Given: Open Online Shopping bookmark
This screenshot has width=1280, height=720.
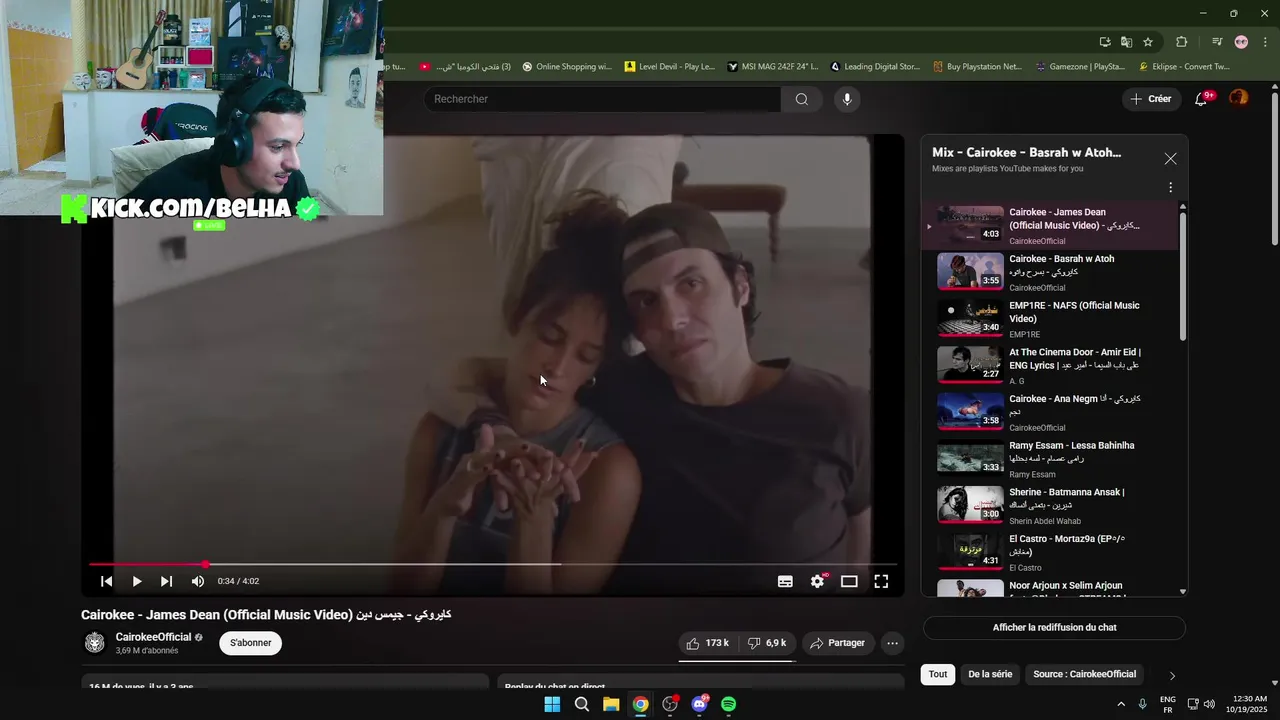Looking at the screenshot, I should pos(567,67).
